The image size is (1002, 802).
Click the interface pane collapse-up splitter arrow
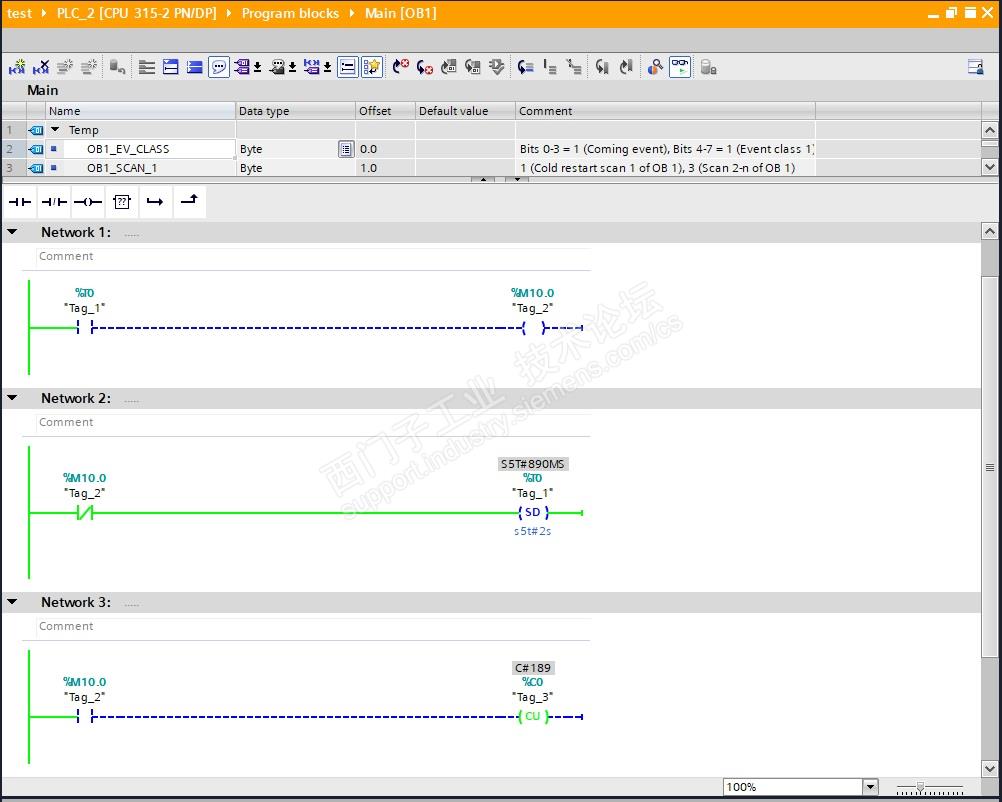(x=484, y=180)
